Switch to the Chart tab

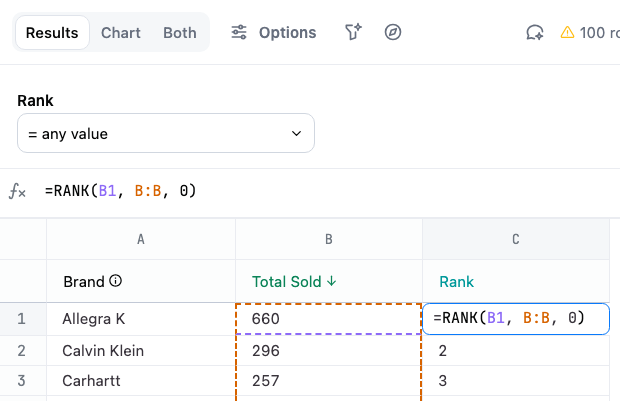pyautogui.click(x=121, y=33)
